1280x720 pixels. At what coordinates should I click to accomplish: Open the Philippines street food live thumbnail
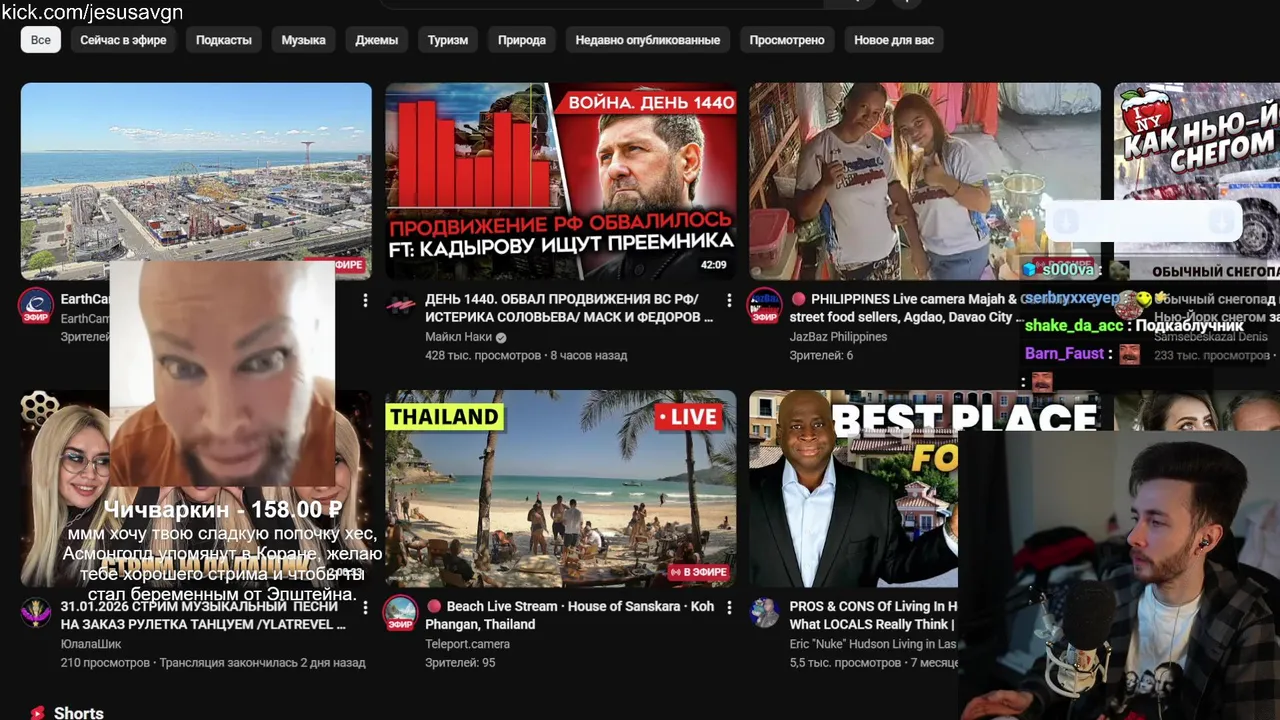coord(925,181)
